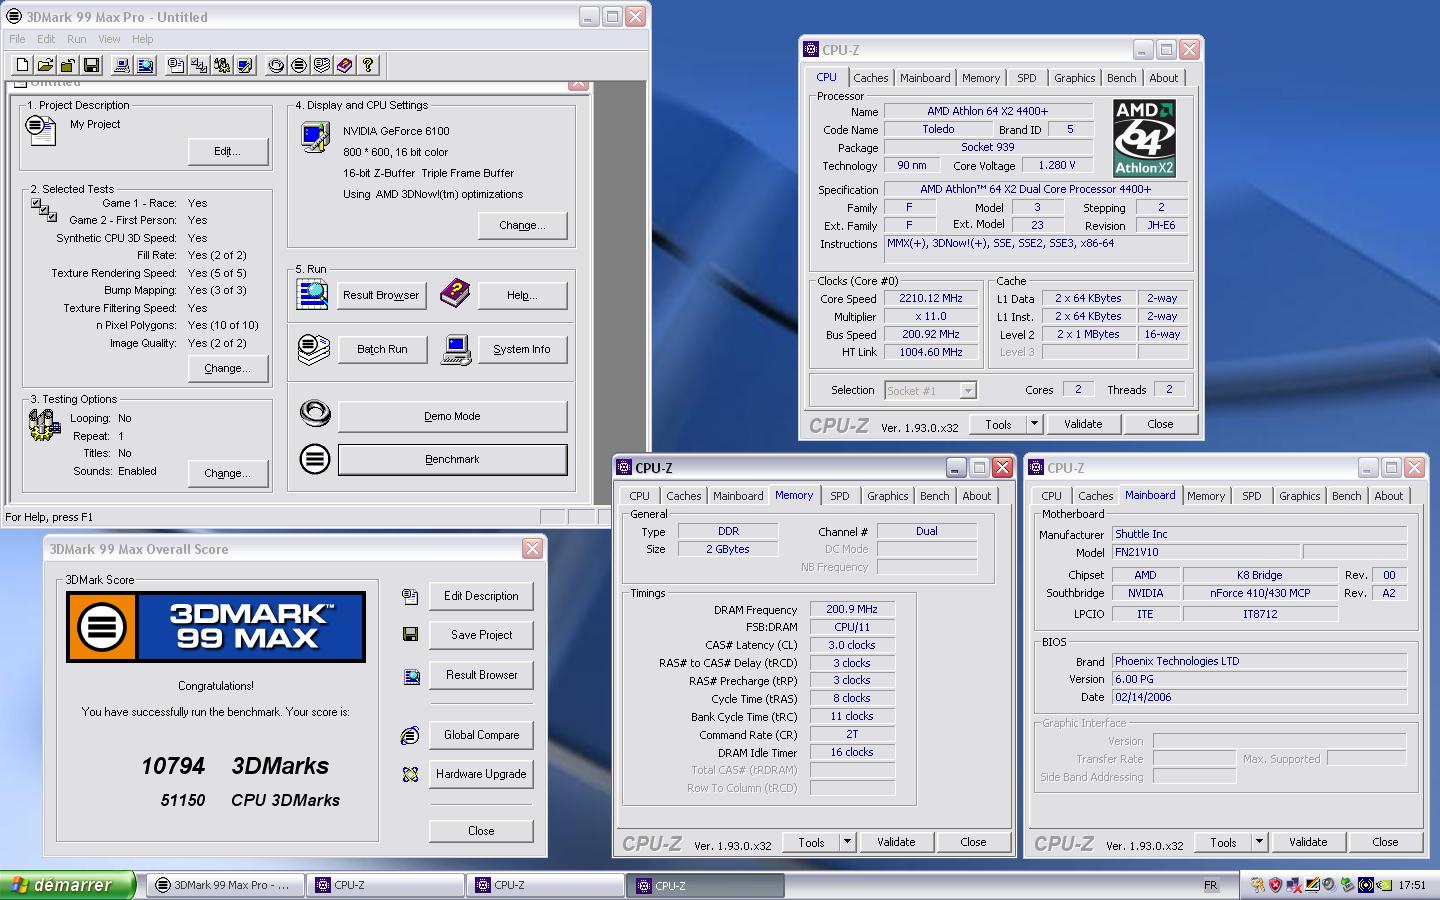The height and width of the screenshot is (900, 1440).
Task: Switch to SPD tab in CPU-Z Memory window
Action: (x=839, y=496)
